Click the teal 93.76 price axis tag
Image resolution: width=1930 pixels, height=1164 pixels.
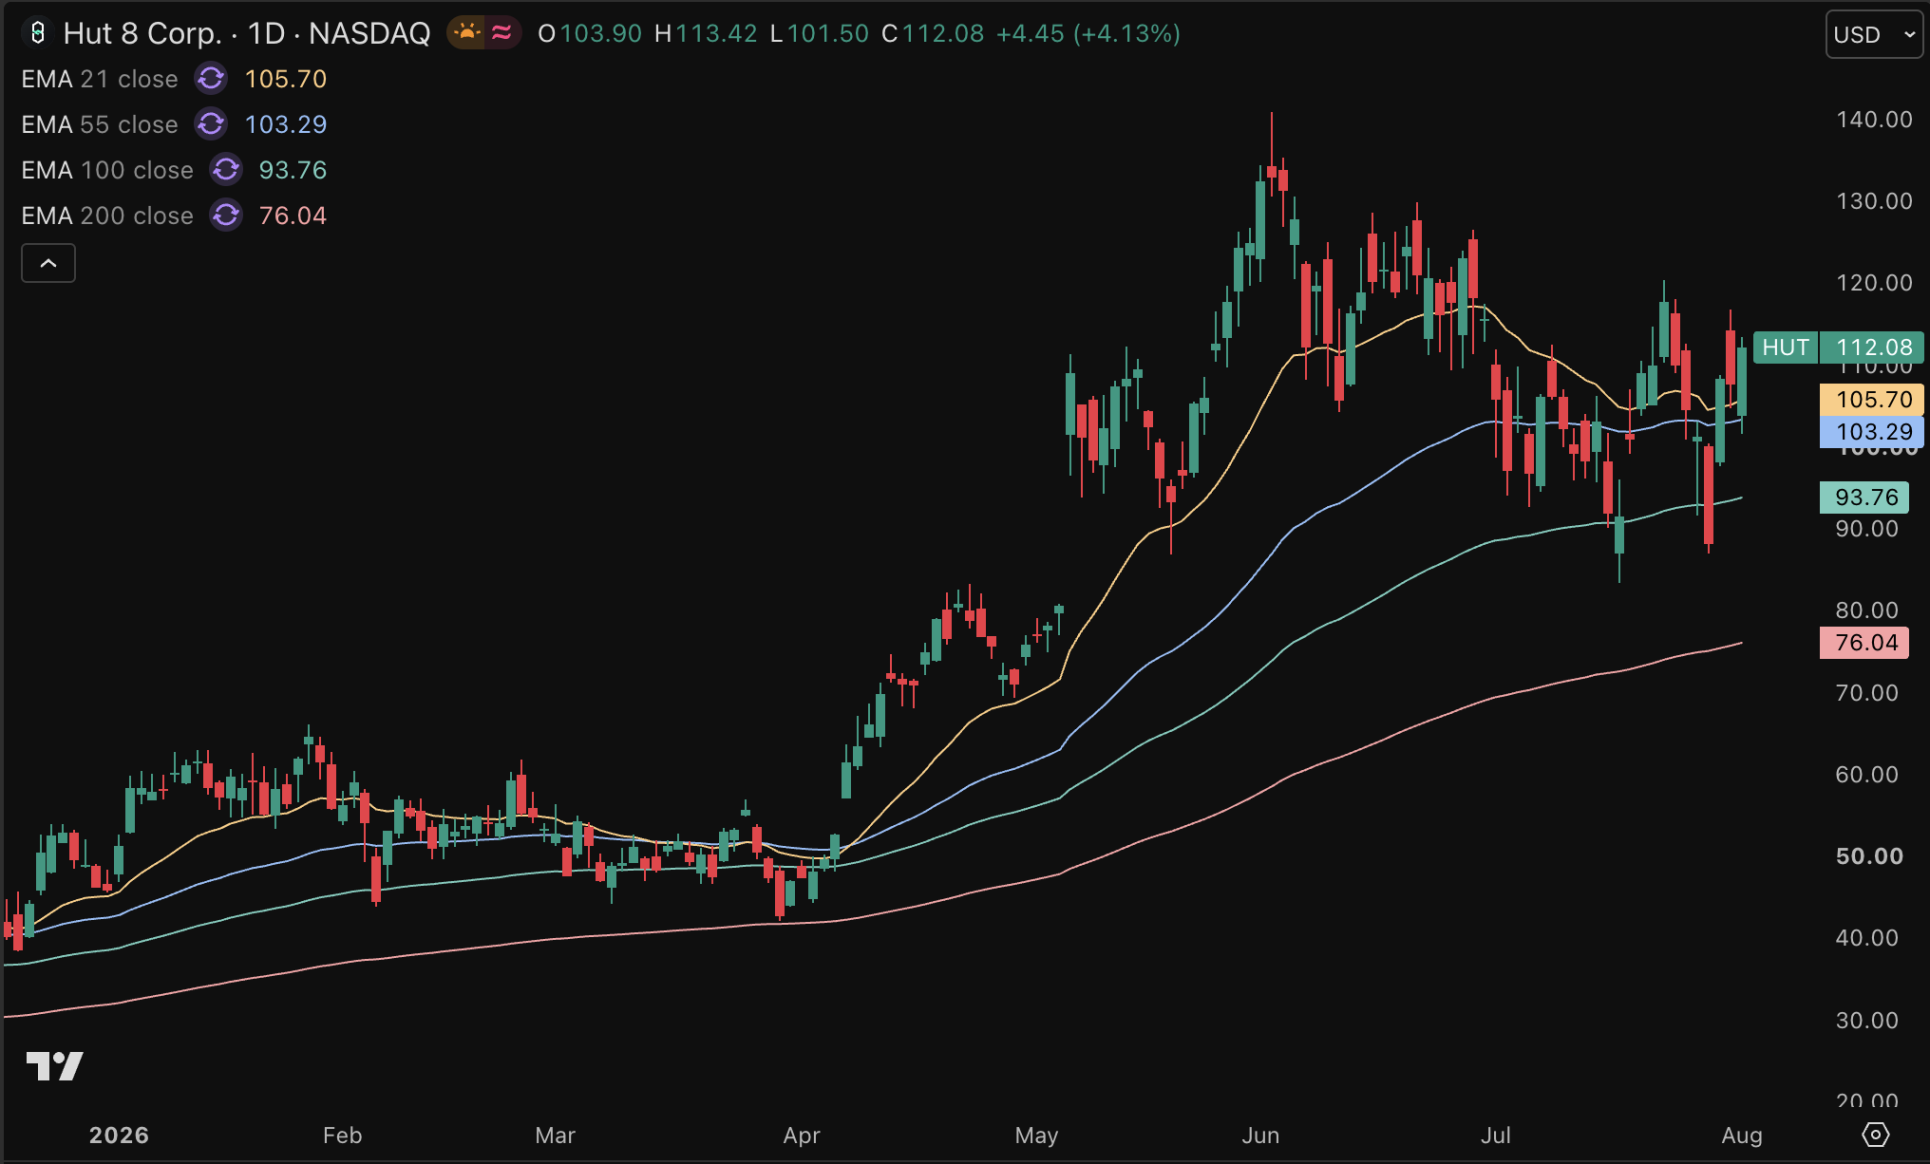(x=1865, y=497)
